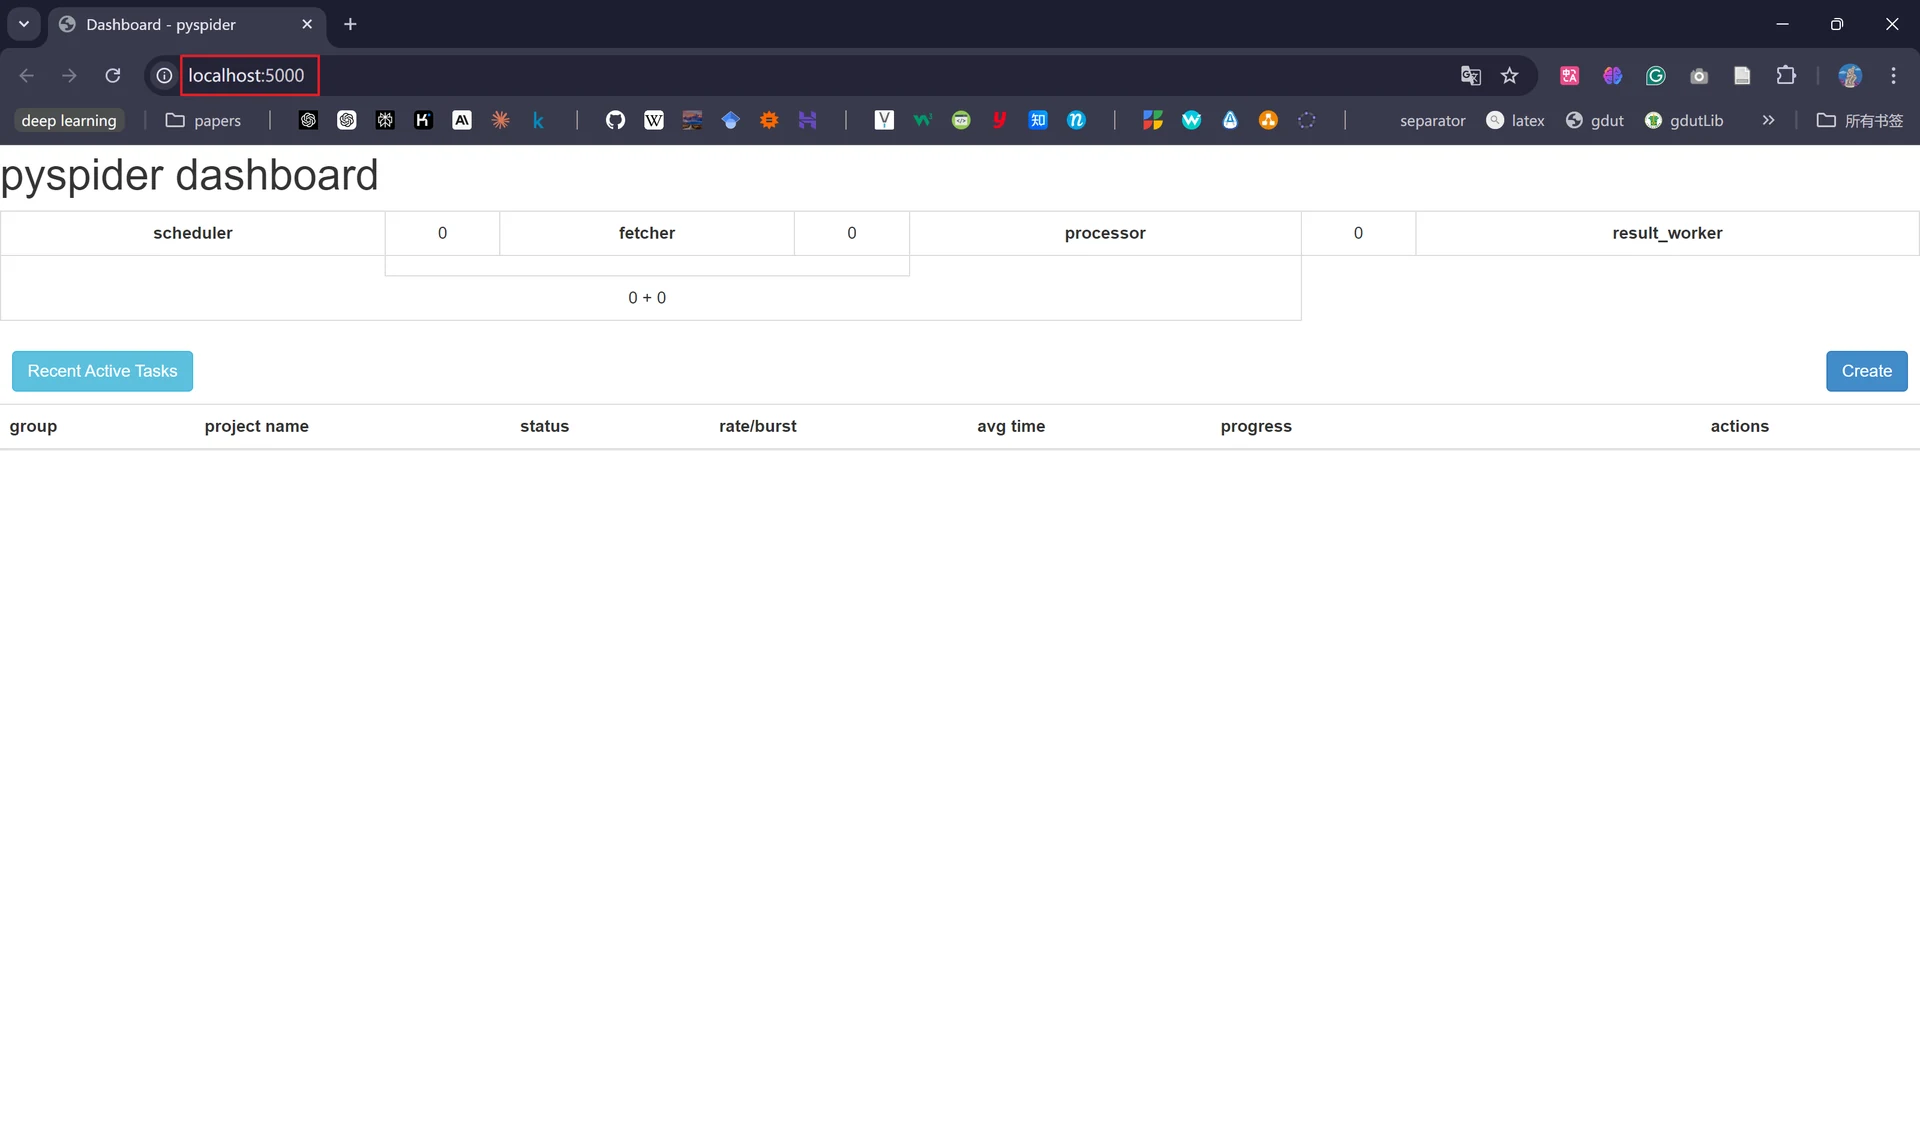Open the GitHub bookmark icon

615,120
